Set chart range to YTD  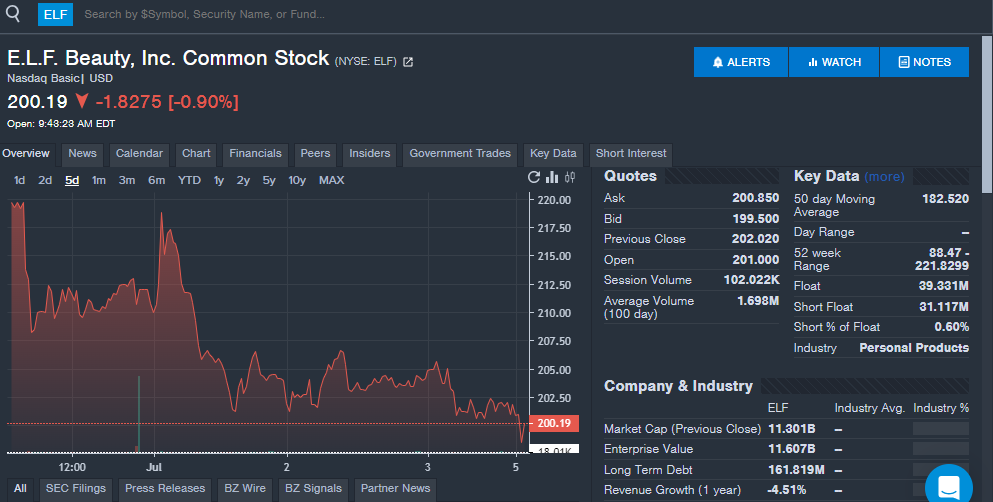point(189,180)
